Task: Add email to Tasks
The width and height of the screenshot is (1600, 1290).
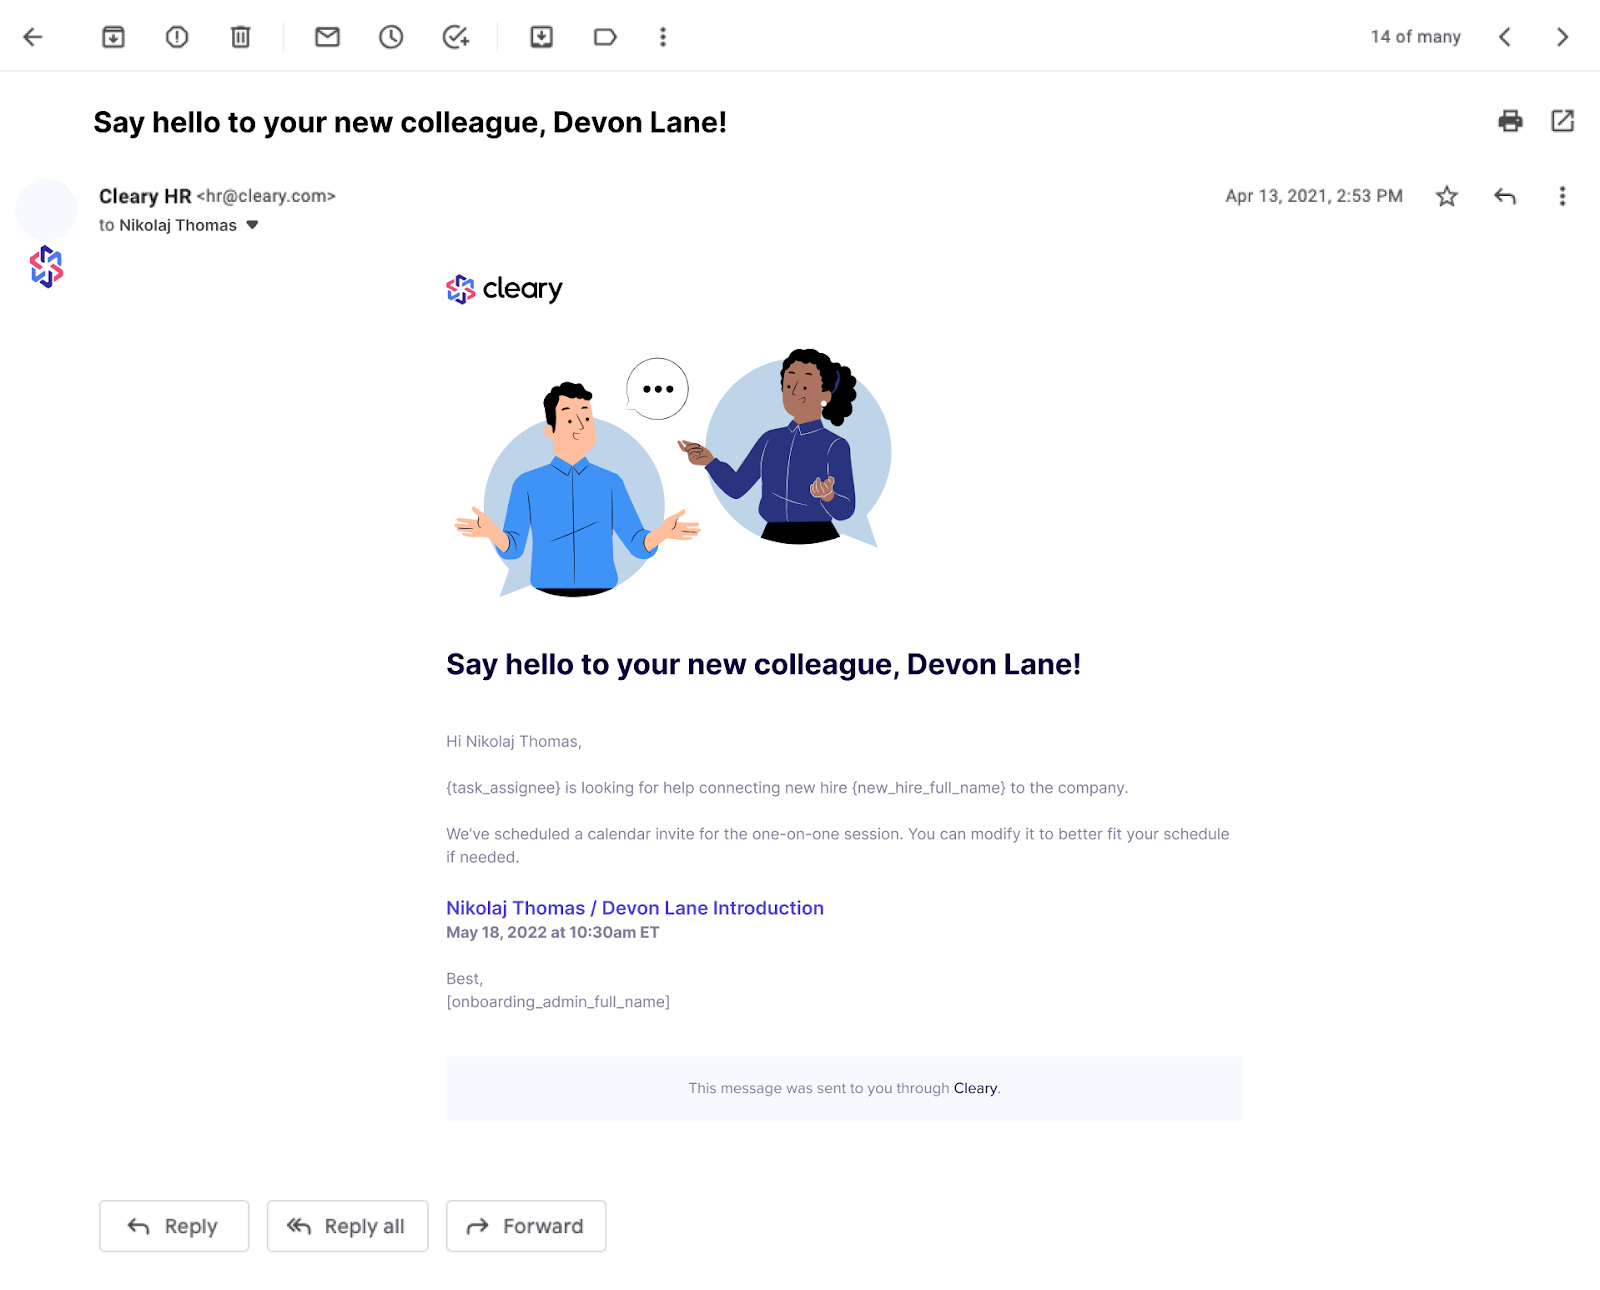Action: [x=456, y=37]
